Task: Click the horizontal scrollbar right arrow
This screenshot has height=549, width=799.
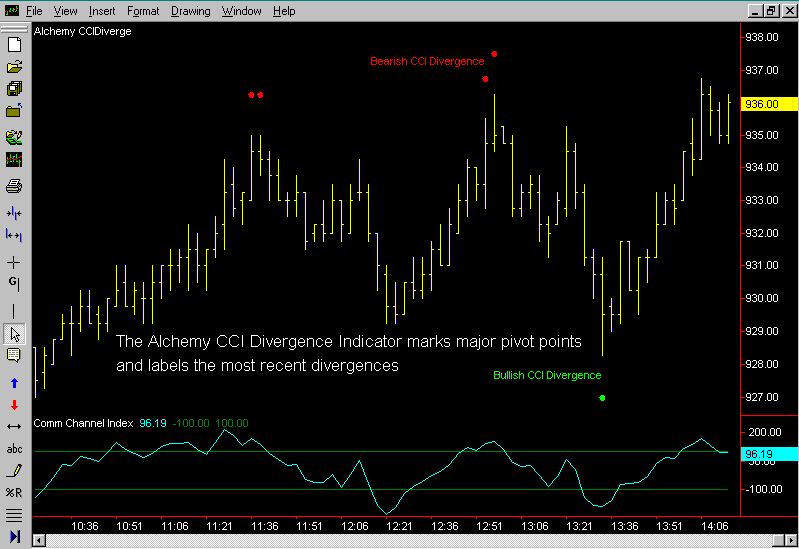Action: pyautogui.click(x=791, y=540)
